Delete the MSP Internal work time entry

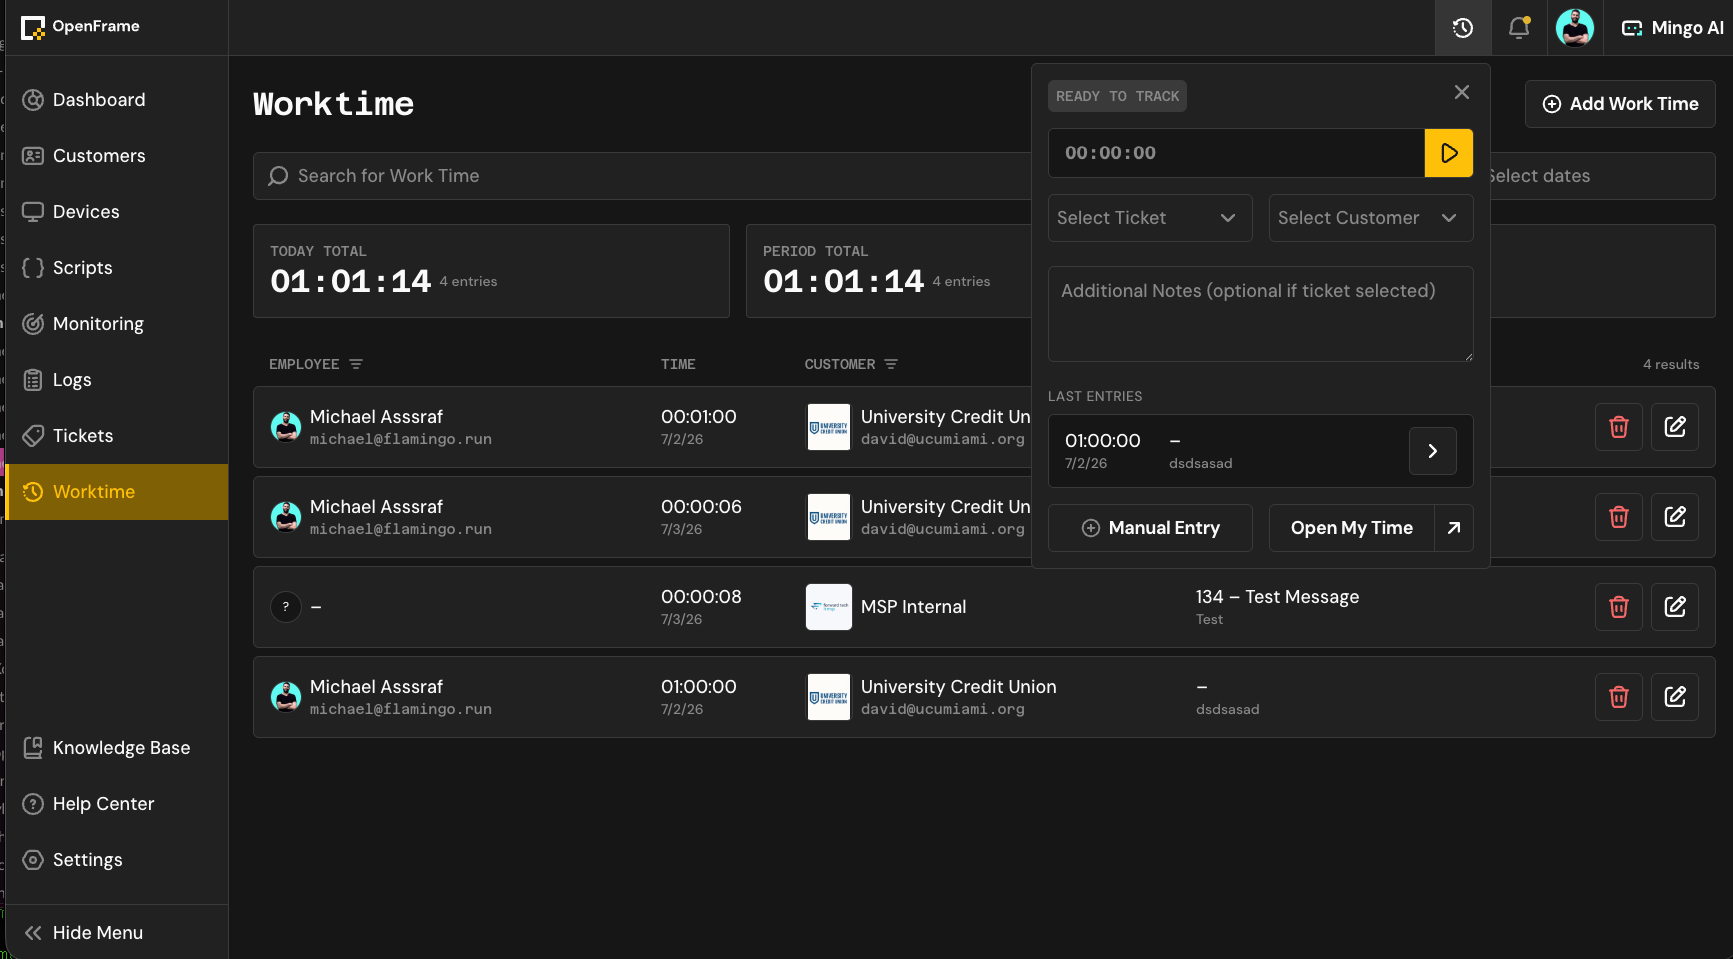point(1619,607)
